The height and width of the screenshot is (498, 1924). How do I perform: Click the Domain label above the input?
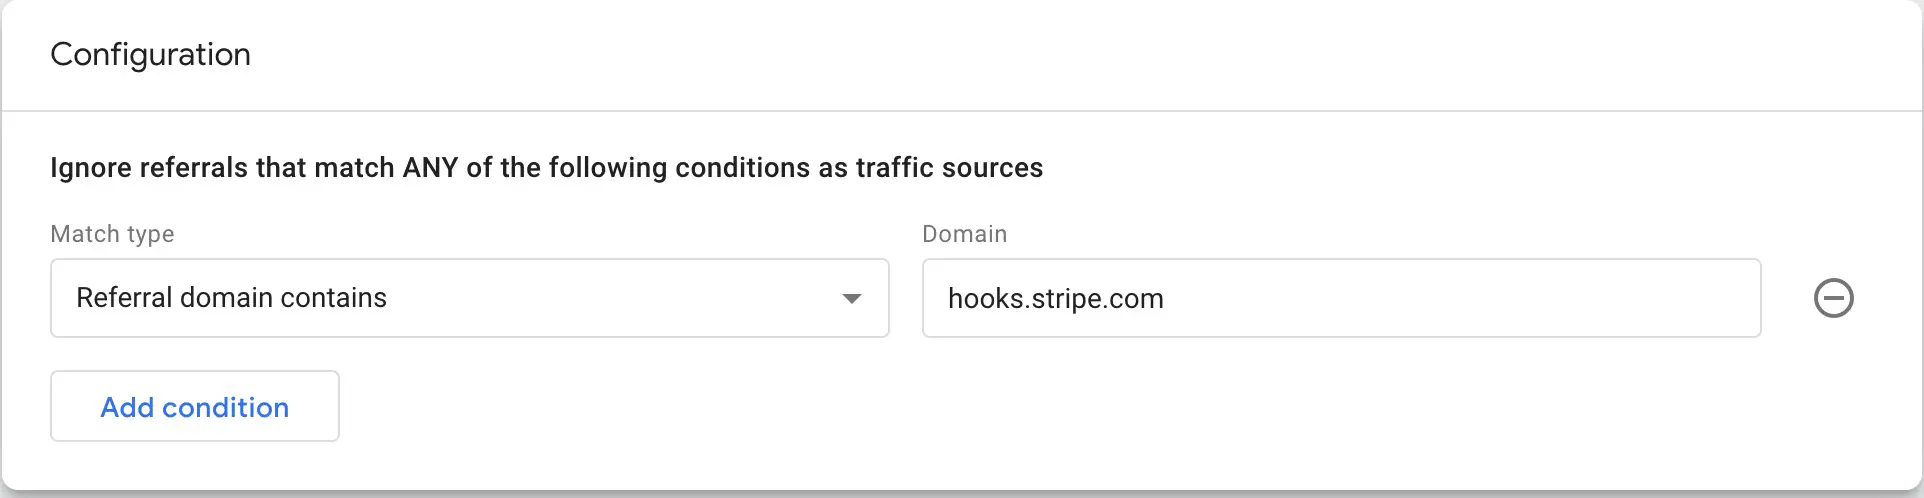(964, 234)
